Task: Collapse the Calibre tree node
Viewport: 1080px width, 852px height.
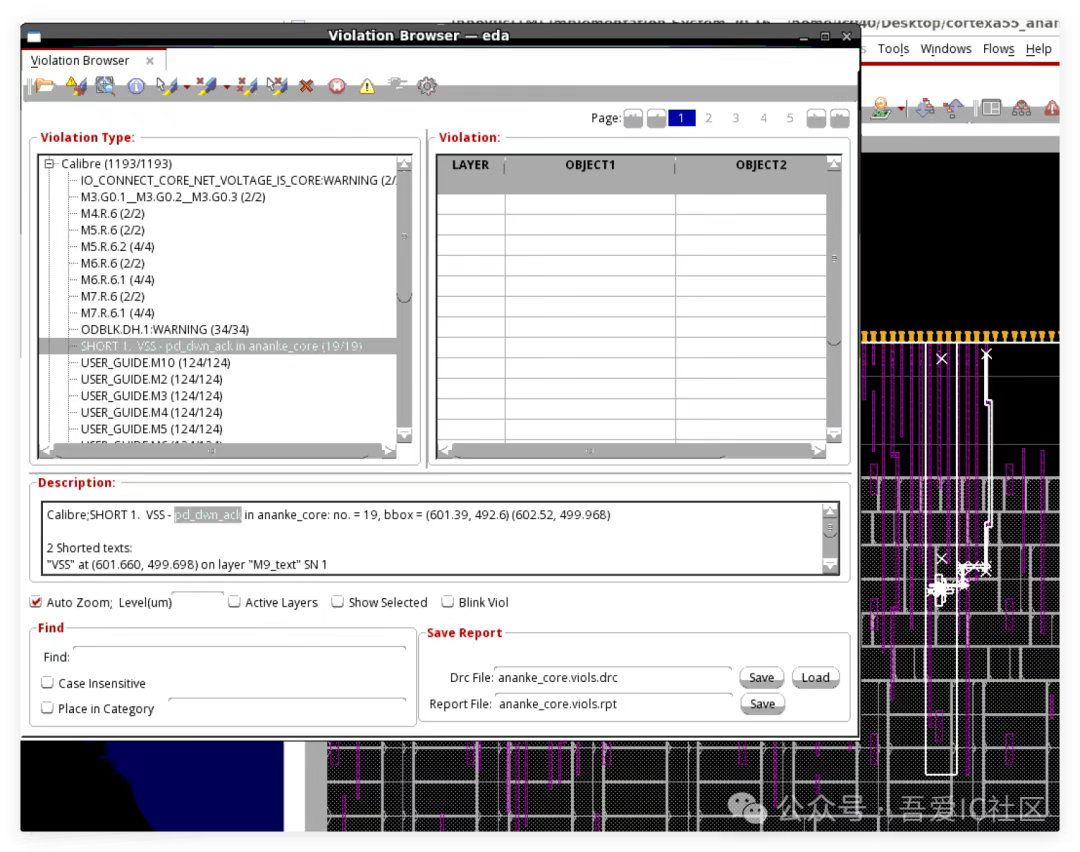Action: [x=50, y=164]
